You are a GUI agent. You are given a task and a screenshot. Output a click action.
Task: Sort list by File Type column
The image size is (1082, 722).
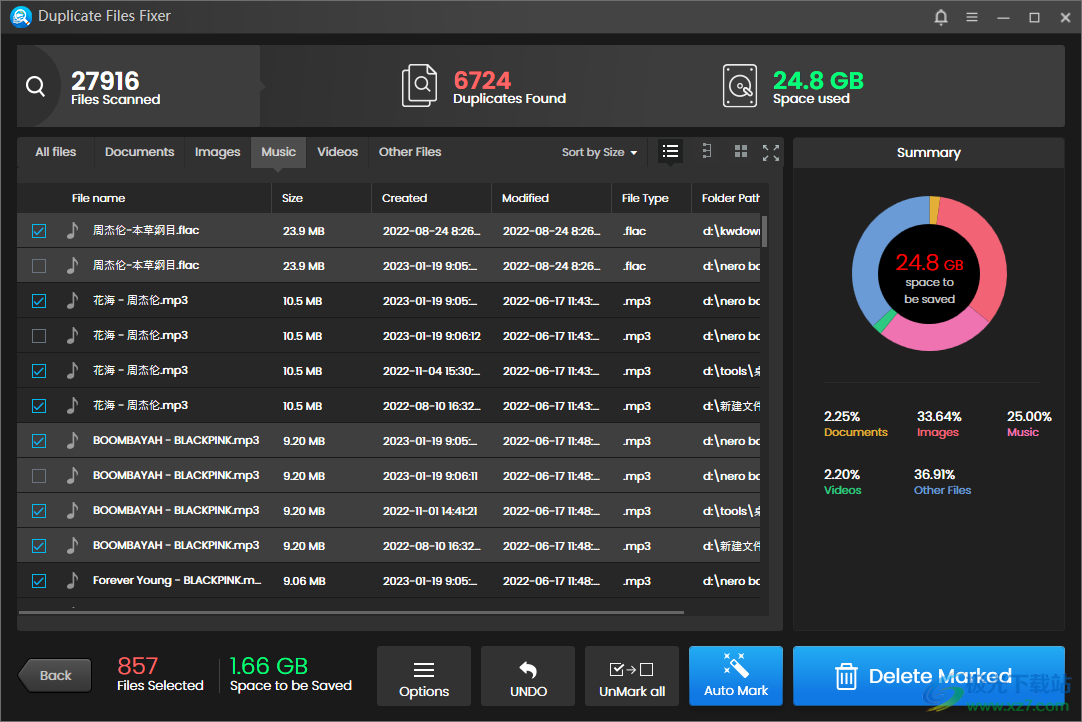[x=645, y=198]
